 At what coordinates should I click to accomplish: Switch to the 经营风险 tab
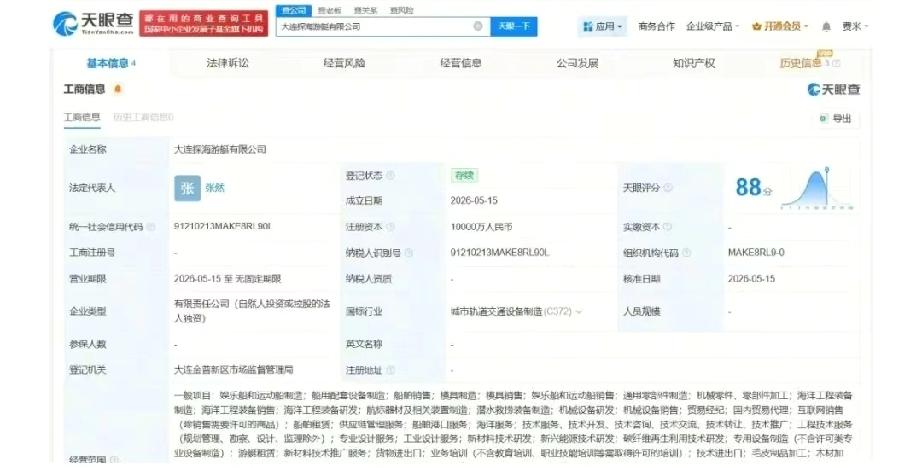344,63
